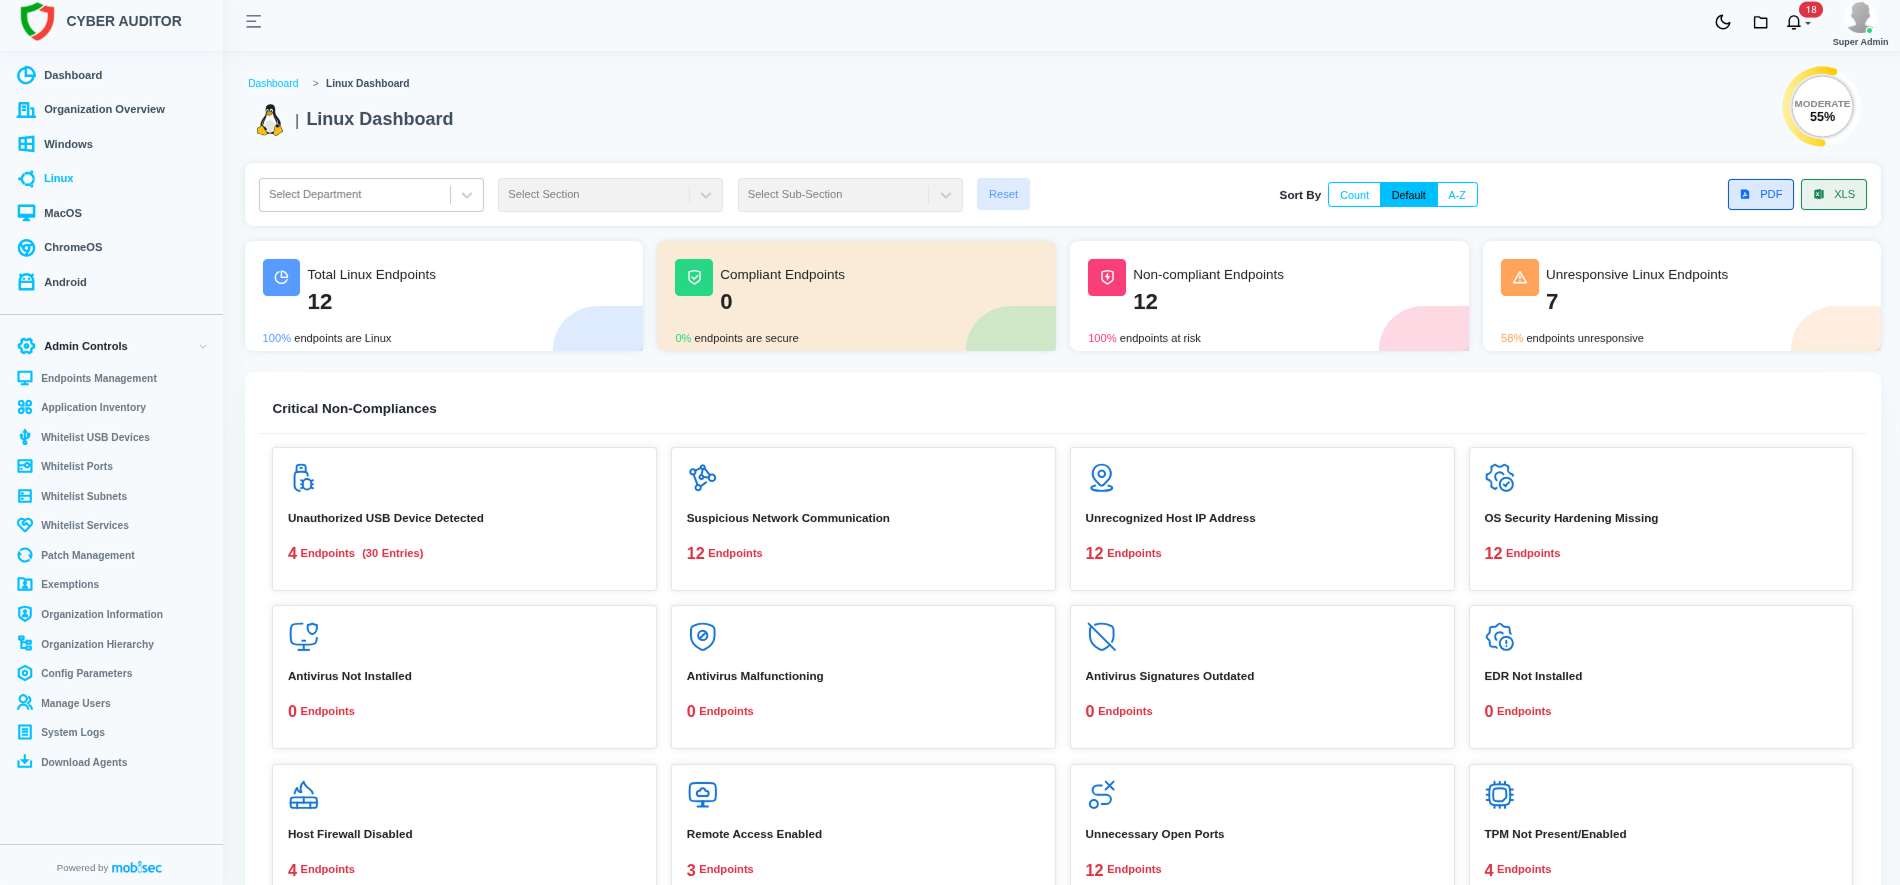The height and width of the screenshot is (885, 1900).
Task: Select Default sort option
Action: (x=1408, y=195)
